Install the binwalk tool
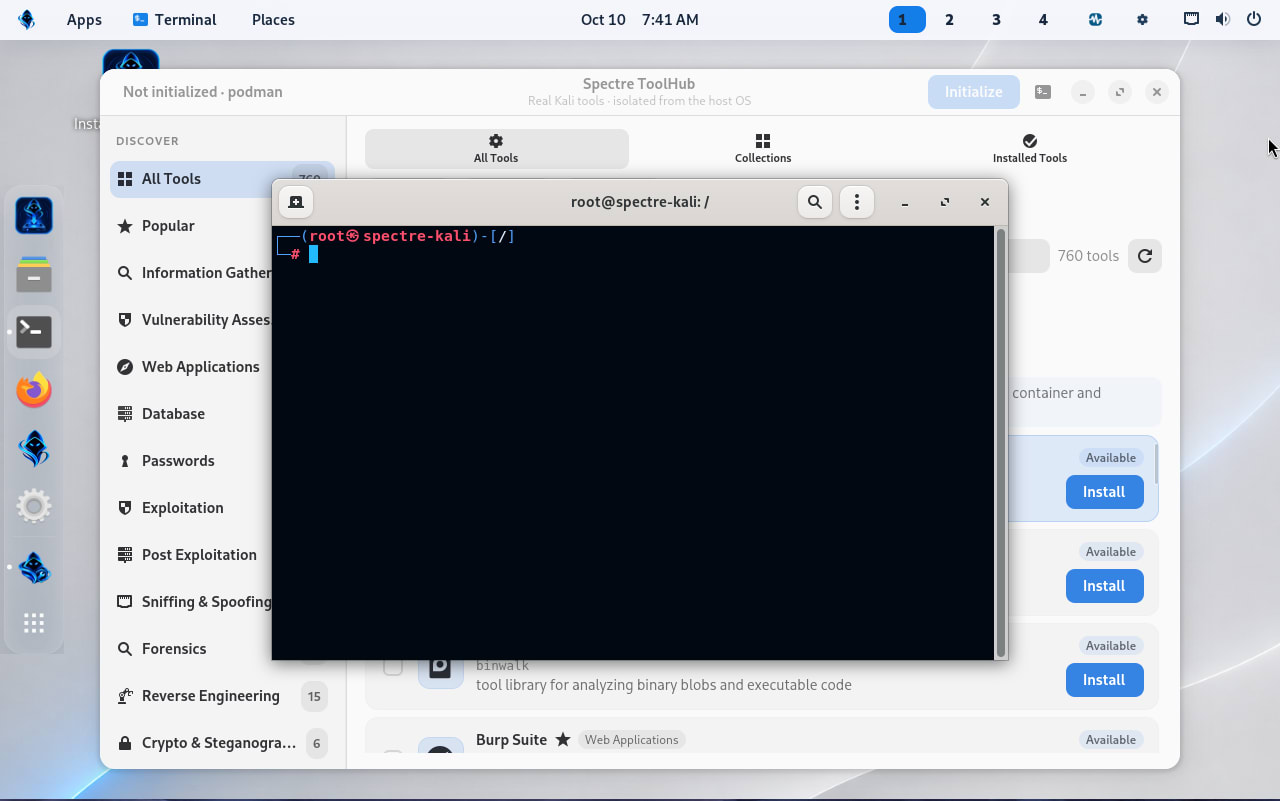 [x=1104, y=680]
